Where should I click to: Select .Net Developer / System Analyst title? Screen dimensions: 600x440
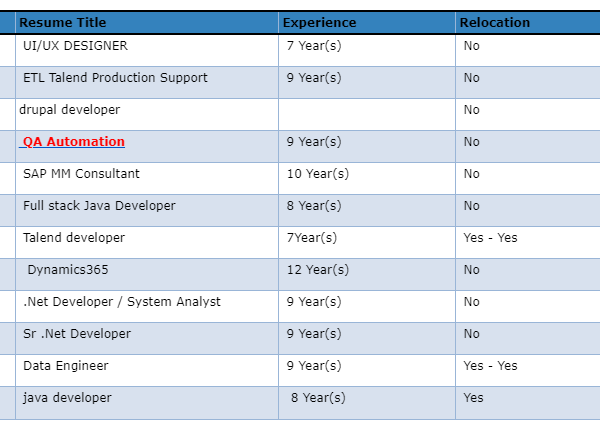(x=122, y=302)
